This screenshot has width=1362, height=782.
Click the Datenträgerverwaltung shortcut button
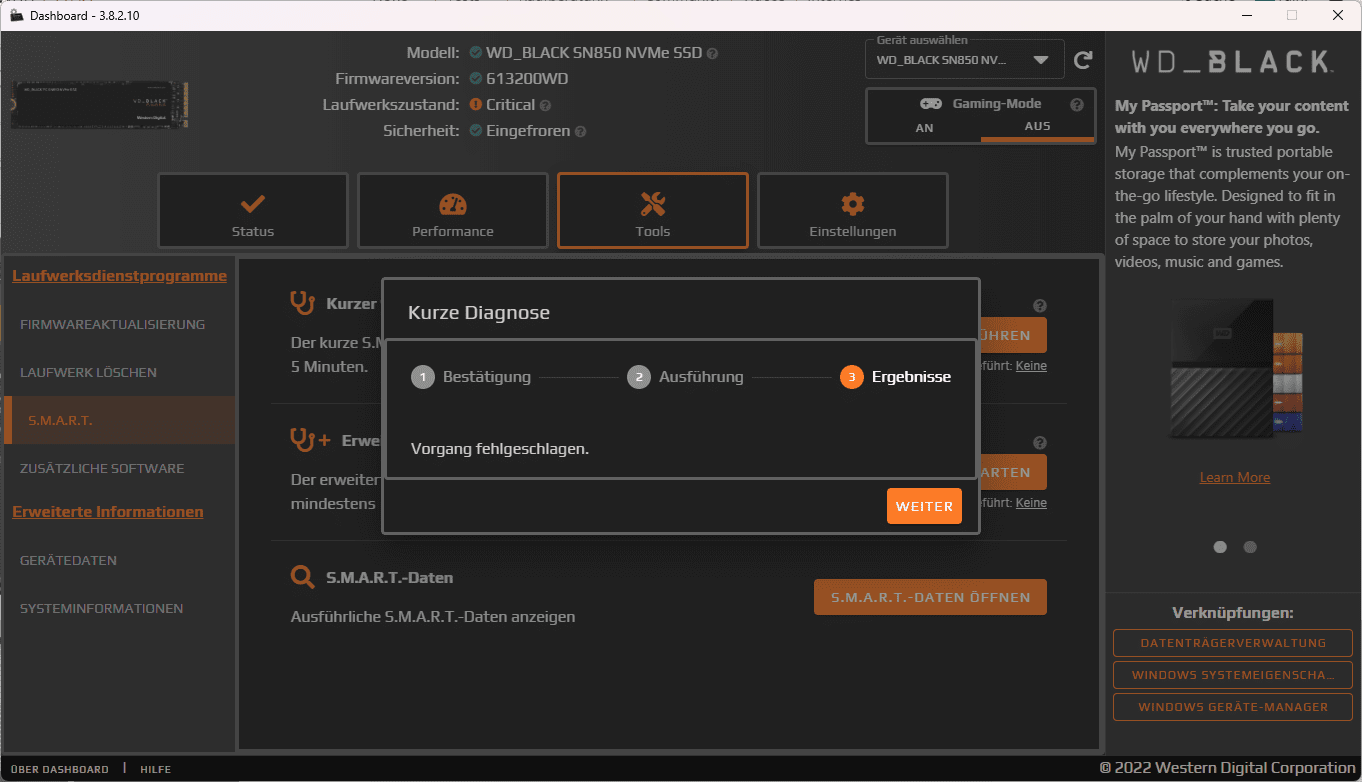point(1233,643)
